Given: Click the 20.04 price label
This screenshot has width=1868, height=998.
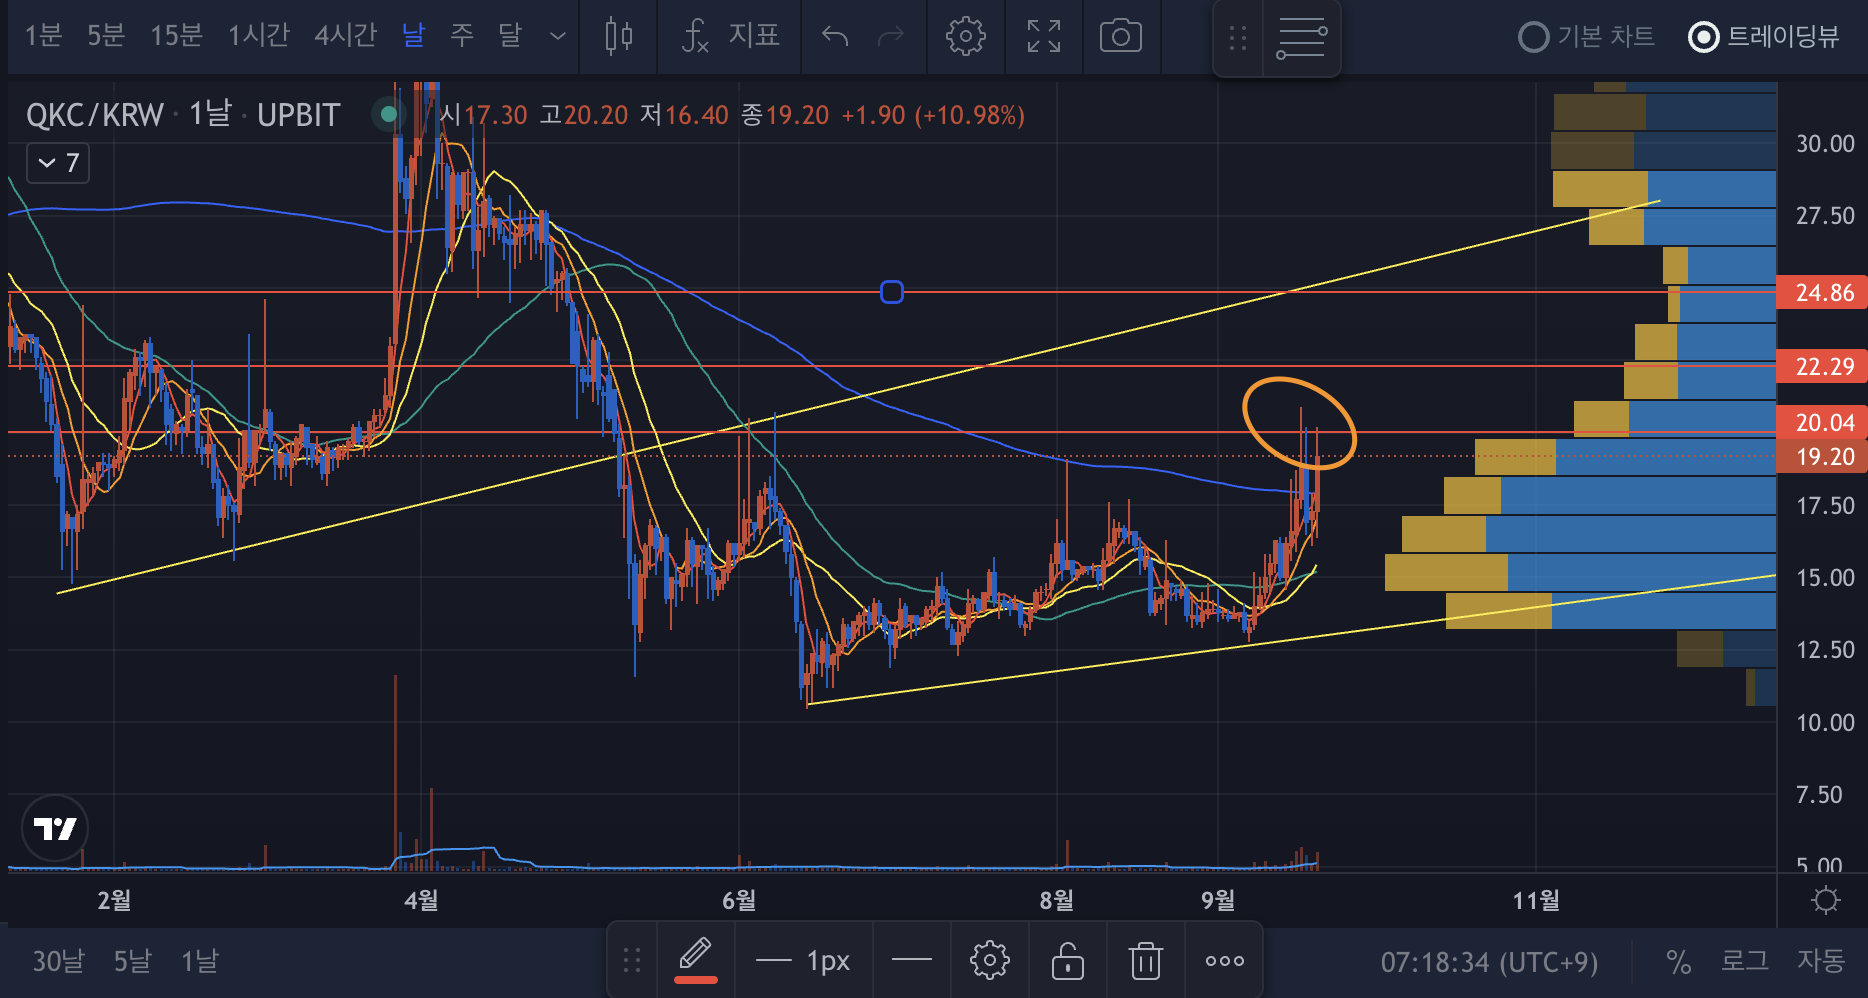Looking at the screenshot, I should click(x=1824, y=423).
